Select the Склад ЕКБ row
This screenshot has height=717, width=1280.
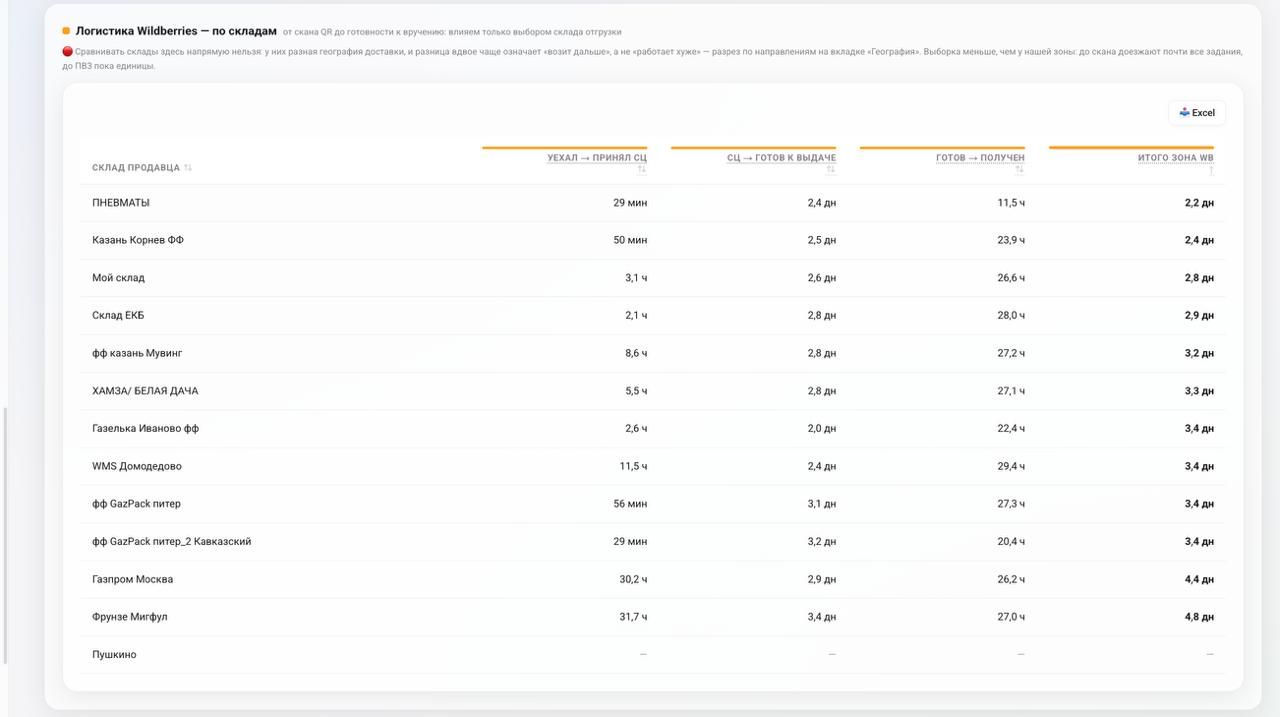coord(653,316)
